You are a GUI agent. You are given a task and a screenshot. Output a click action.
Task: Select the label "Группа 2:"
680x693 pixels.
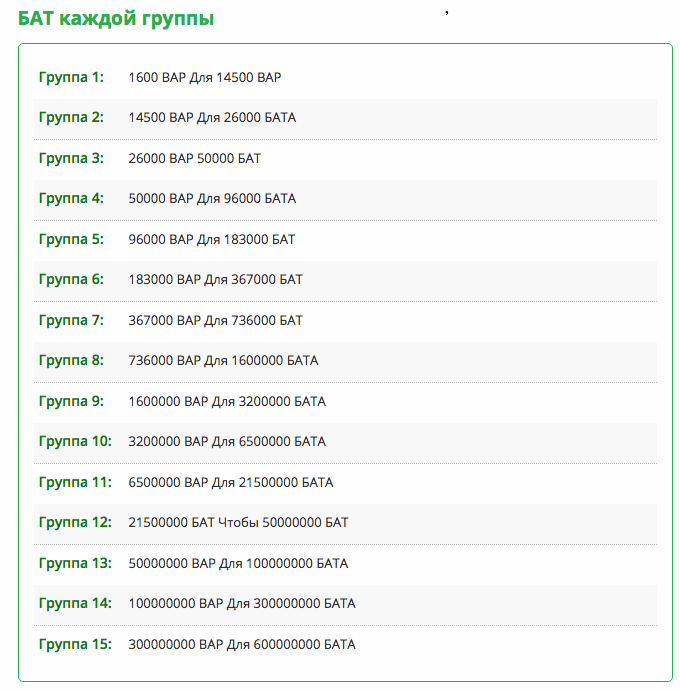[71, 118]
